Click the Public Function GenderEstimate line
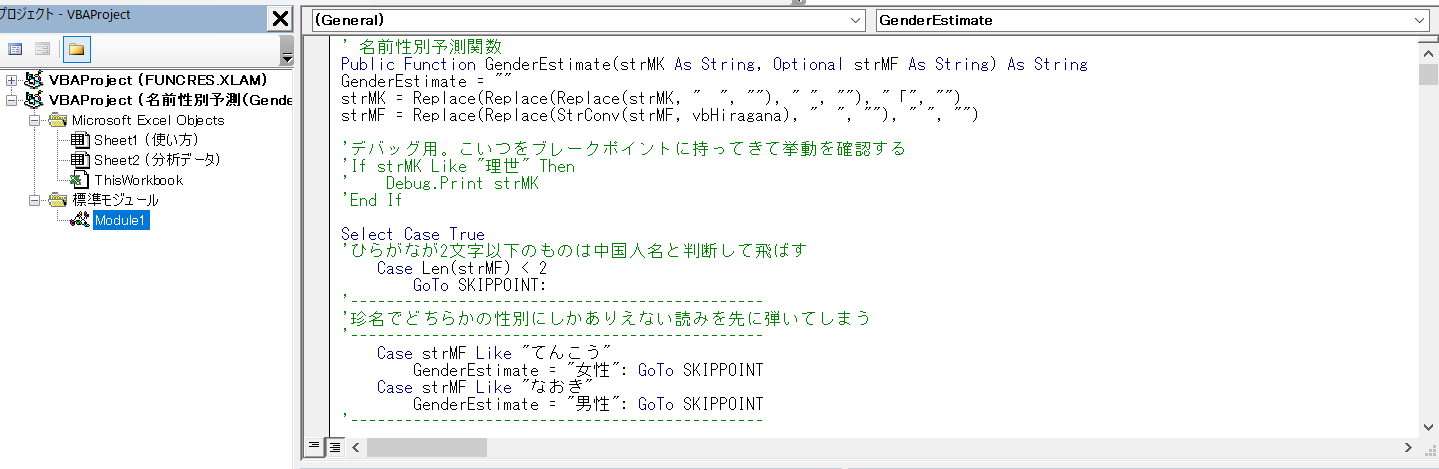Screen dimensions: 1439x469 714,64
